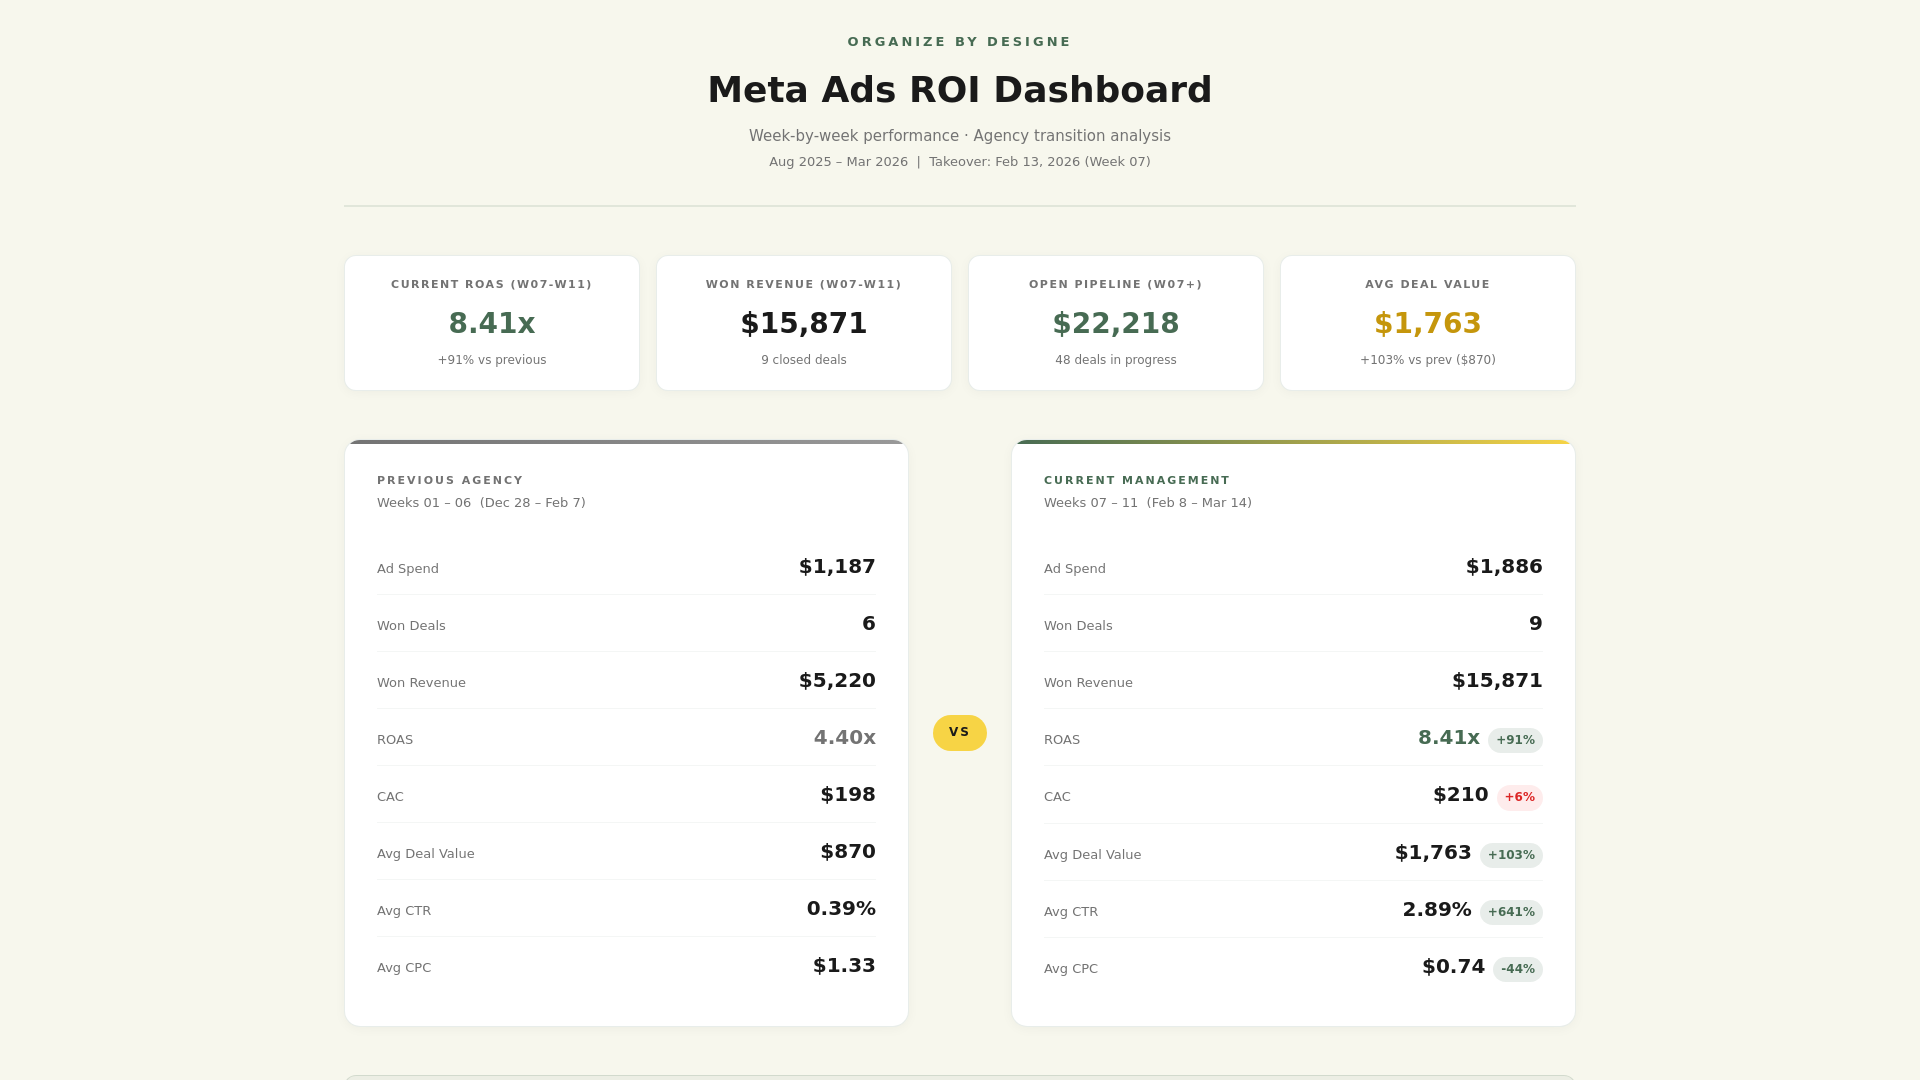Click the Avg Deal Value $1,763 card value
Viewport: 1920px width, 1080px height.
(x=1428, y=324)
